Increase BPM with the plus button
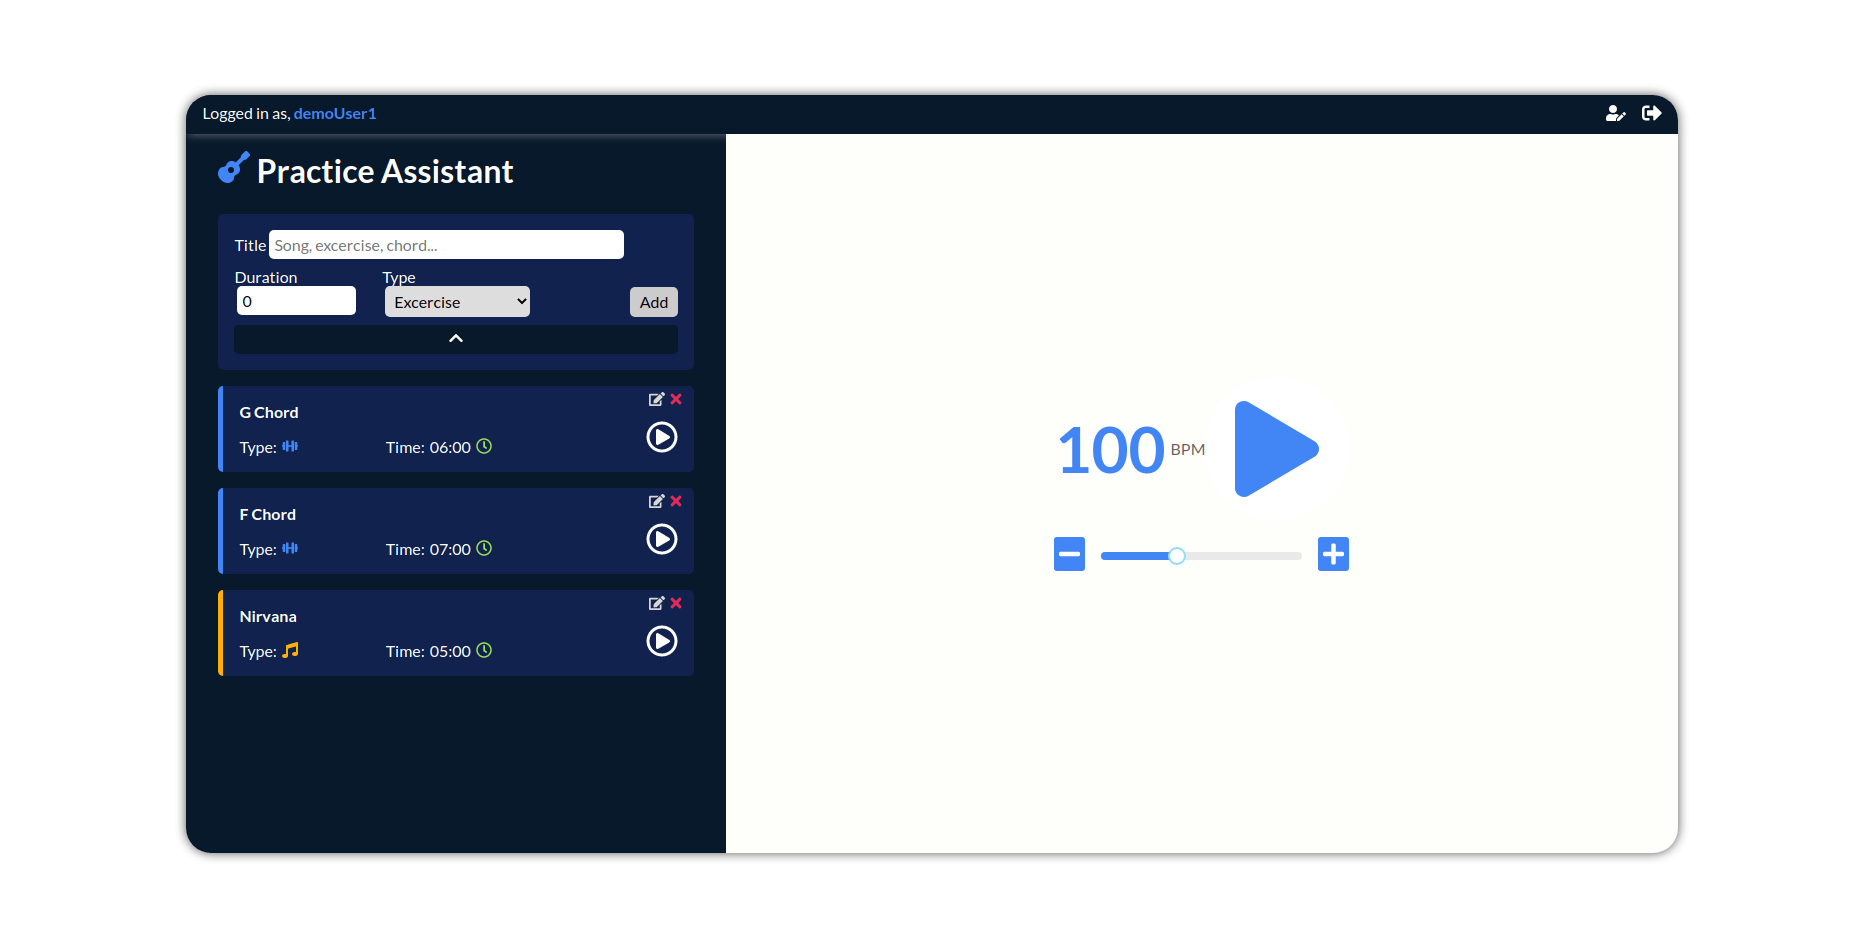 pos(1333,554)
